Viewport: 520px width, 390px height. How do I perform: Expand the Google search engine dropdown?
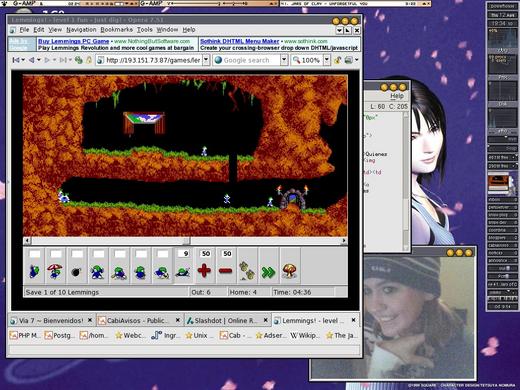[284, 60]
